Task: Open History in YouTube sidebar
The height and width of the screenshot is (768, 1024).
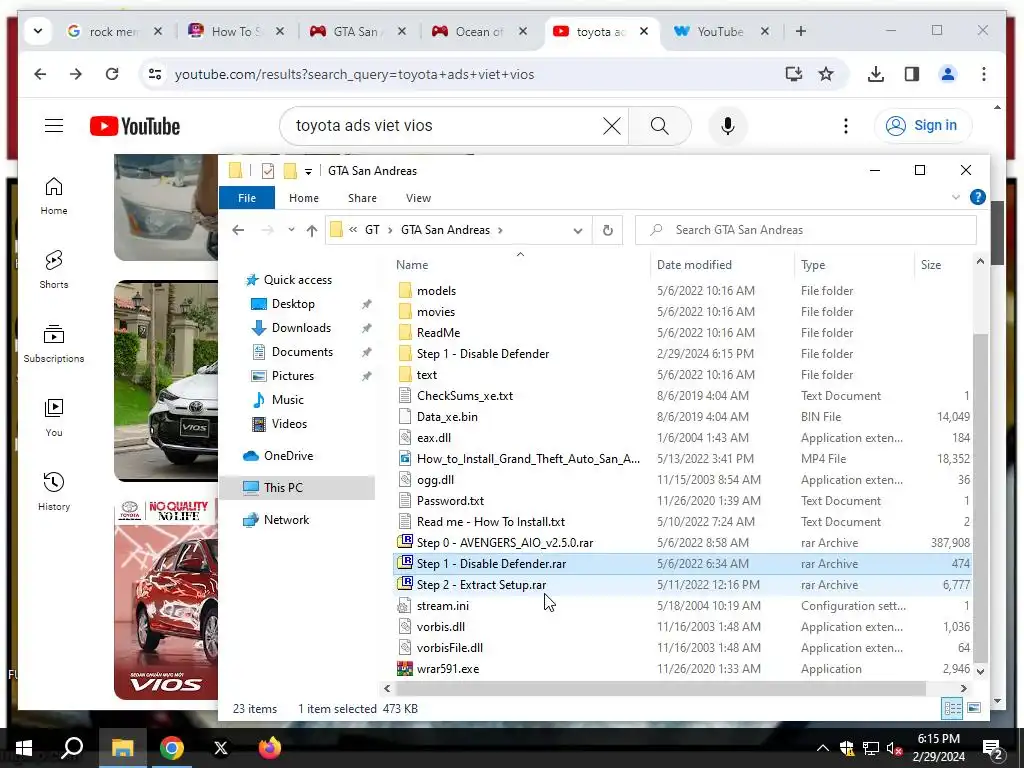Action: (54, 492)
